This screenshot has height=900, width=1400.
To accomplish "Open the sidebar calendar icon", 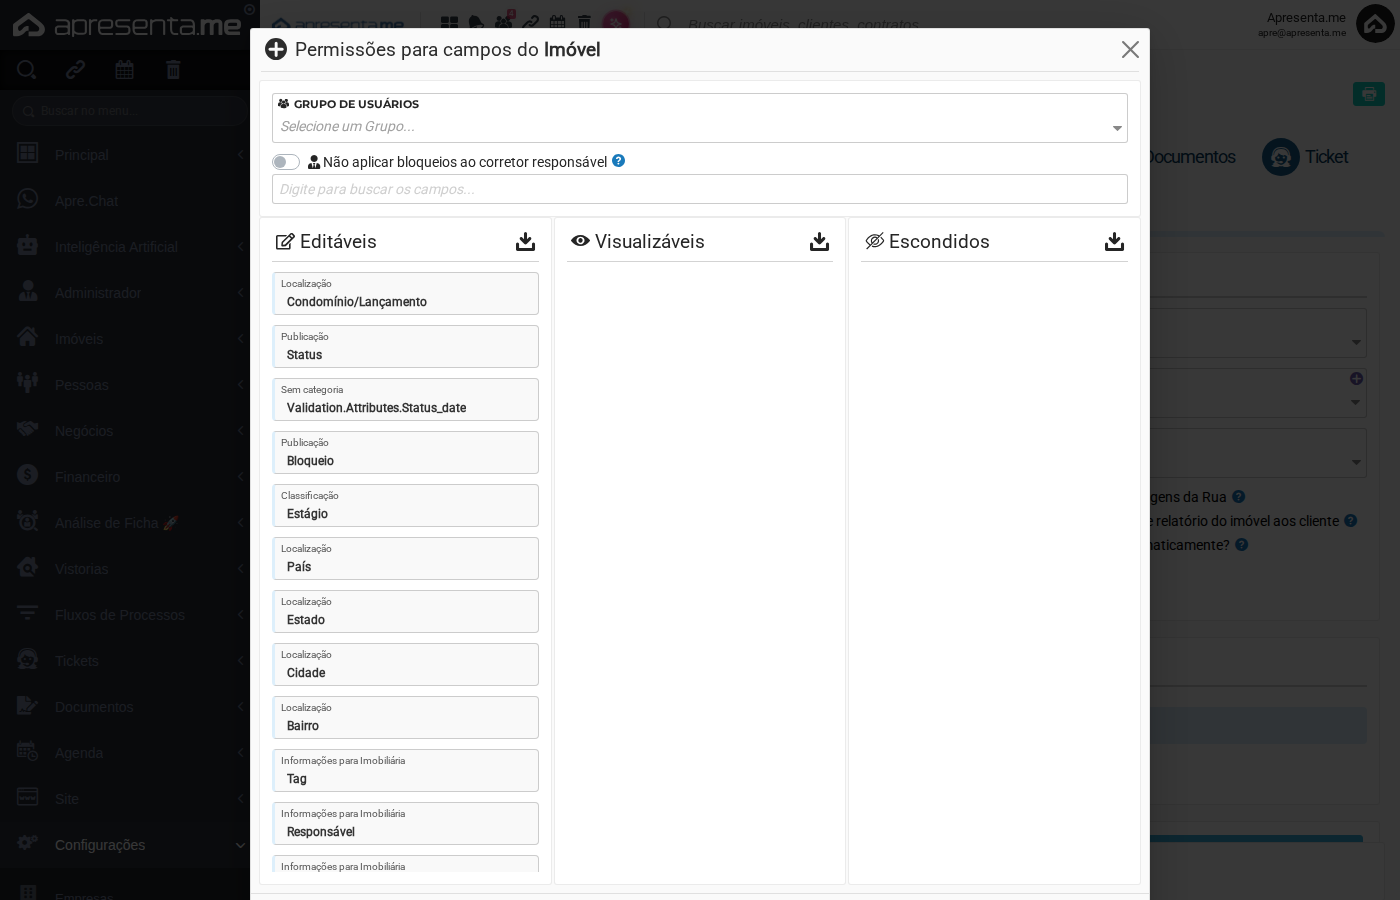I will [x=124, y=69].
